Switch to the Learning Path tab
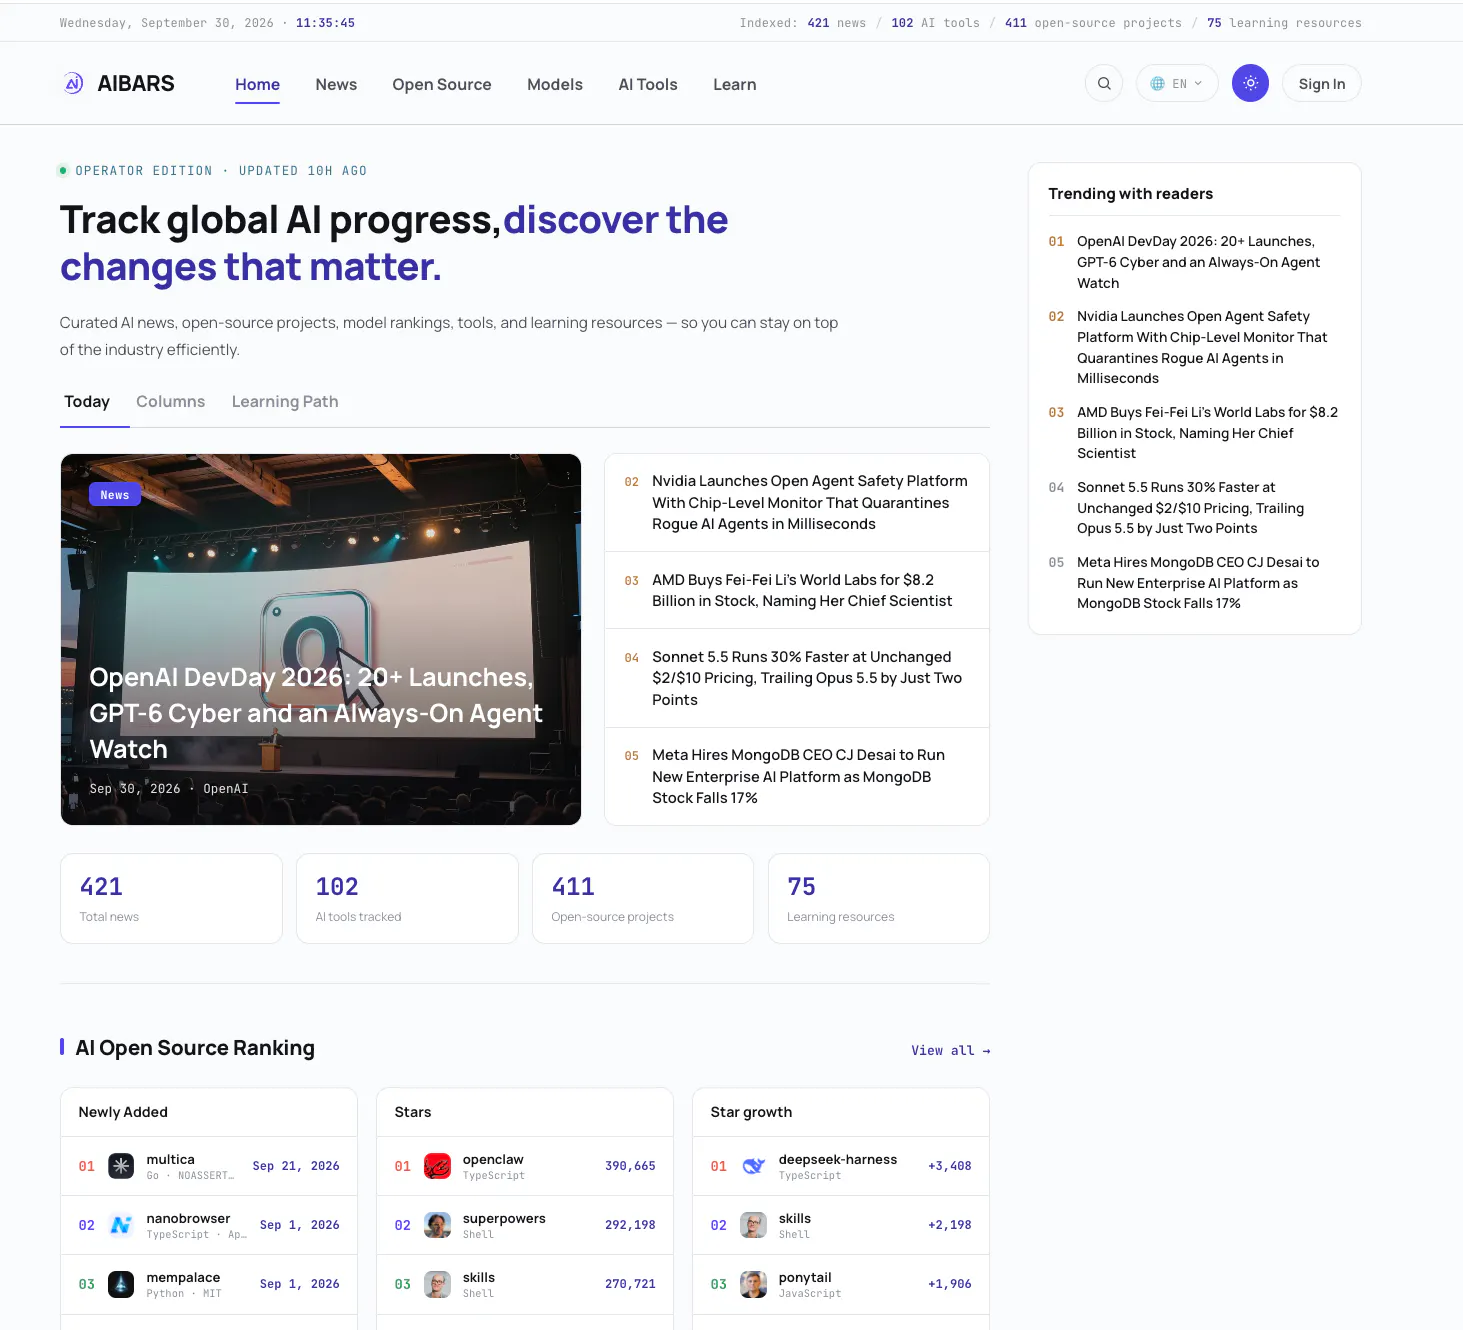 pyautogui.click(x=285, y=402)
